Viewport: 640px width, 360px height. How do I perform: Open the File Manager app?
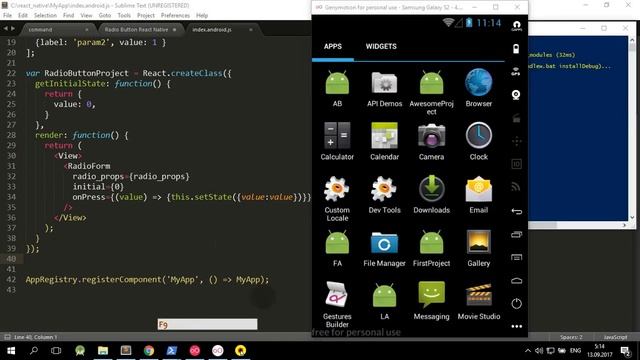point(384,248)
